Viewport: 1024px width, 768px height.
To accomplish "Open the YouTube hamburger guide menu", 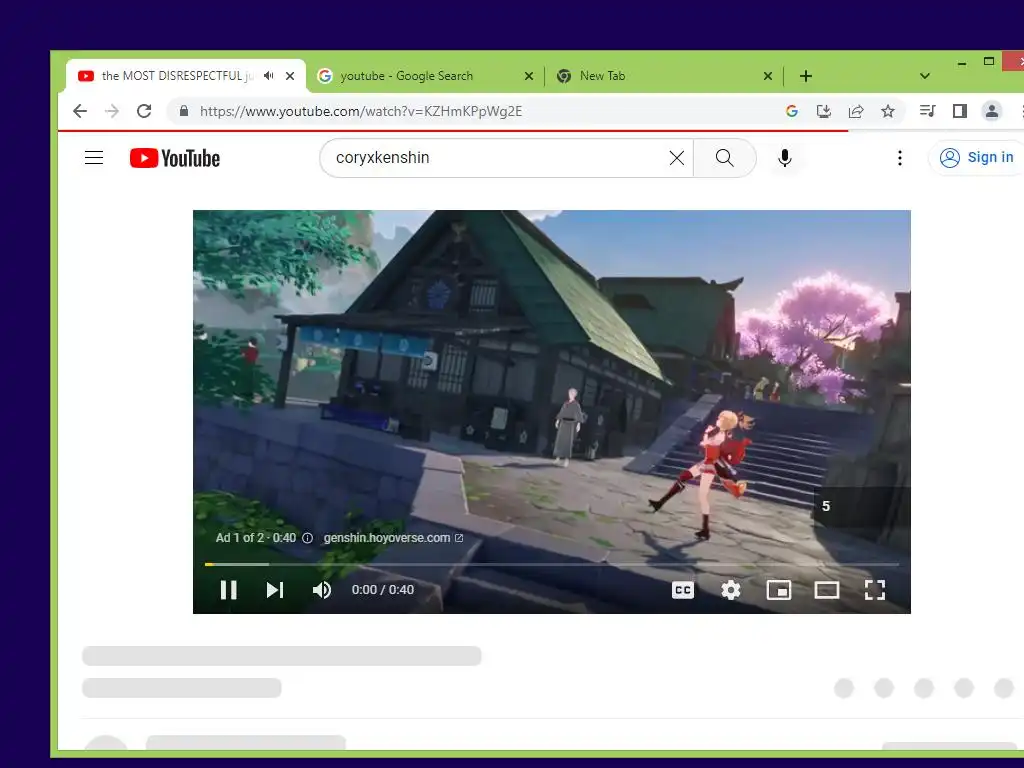I will (x=94, y=157).
